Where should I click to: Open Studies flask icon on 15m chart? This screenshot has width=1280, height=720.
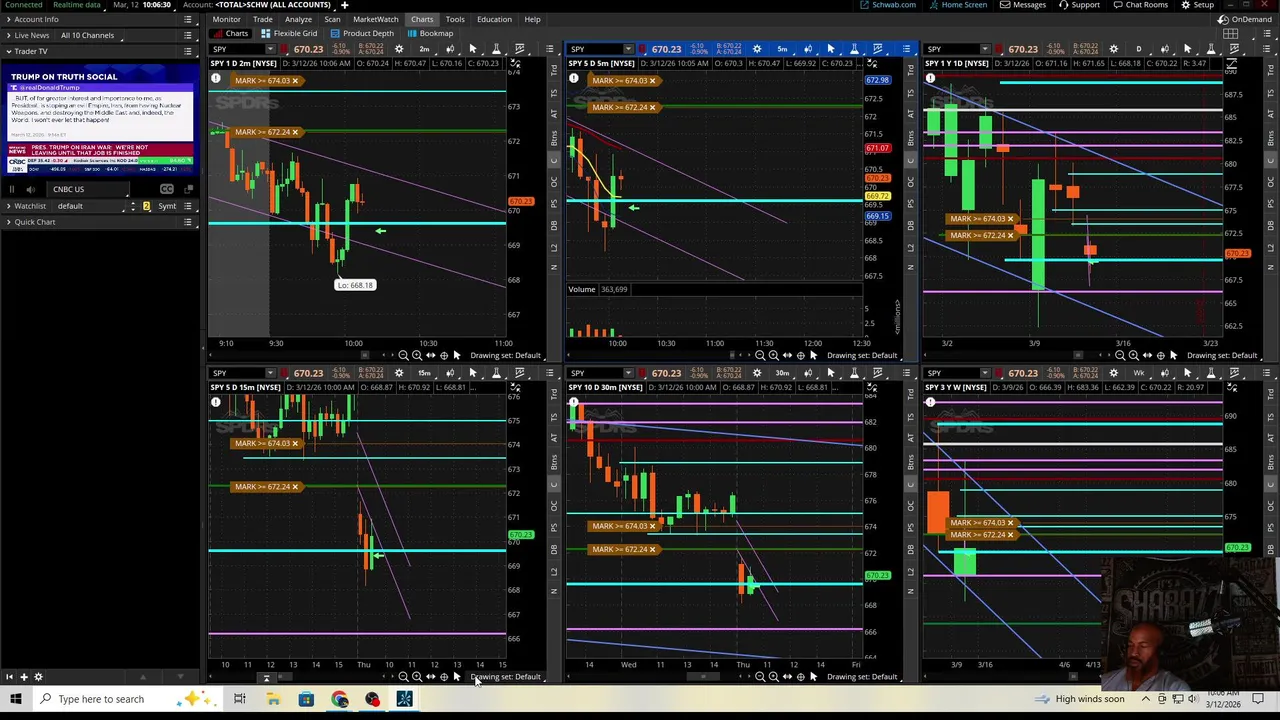(496, 373)
